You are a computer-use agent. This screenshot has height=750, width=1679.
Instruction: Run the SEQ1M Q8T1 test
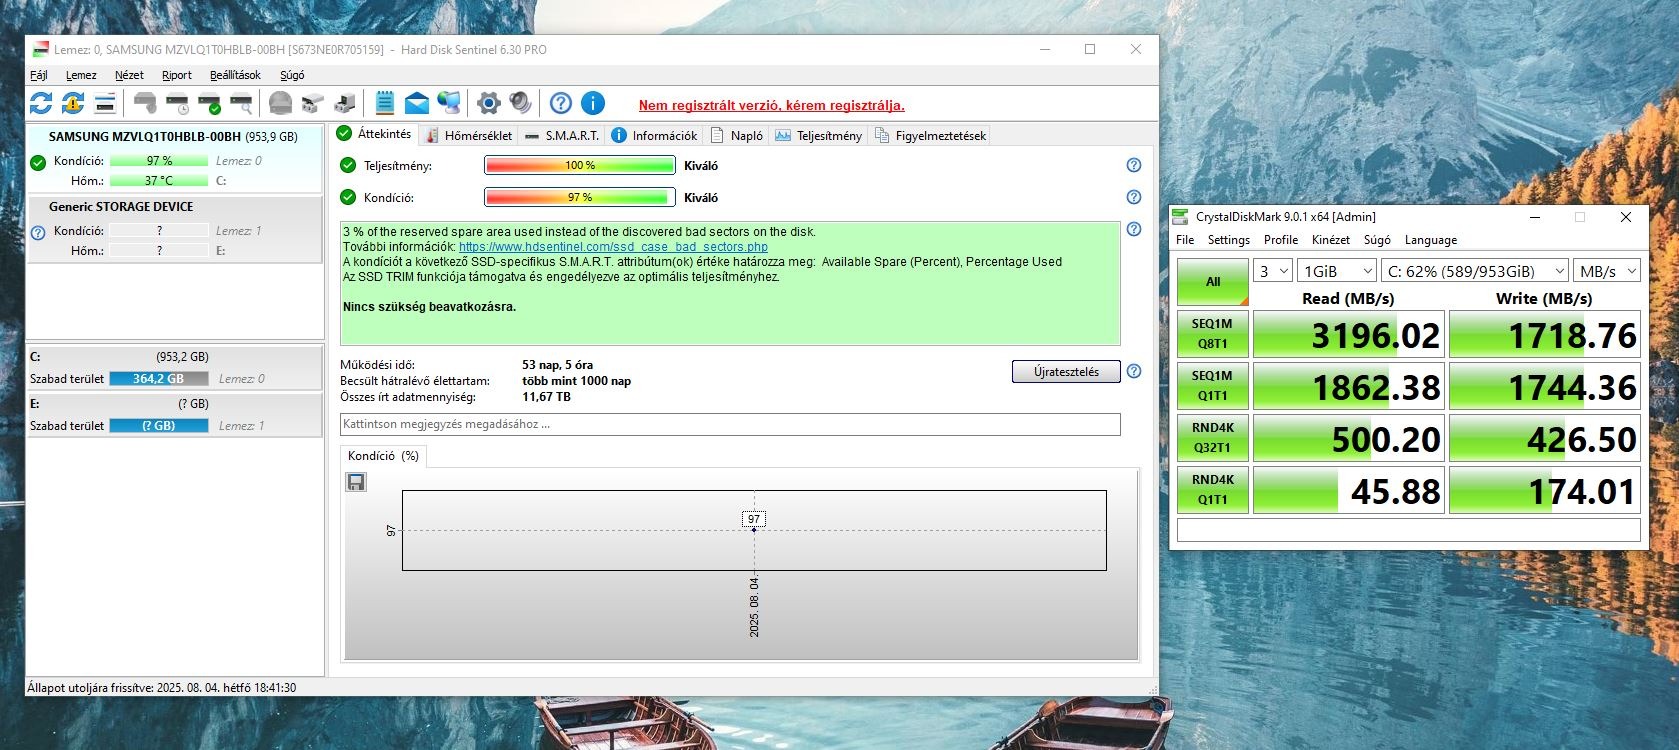point(1213,334)
